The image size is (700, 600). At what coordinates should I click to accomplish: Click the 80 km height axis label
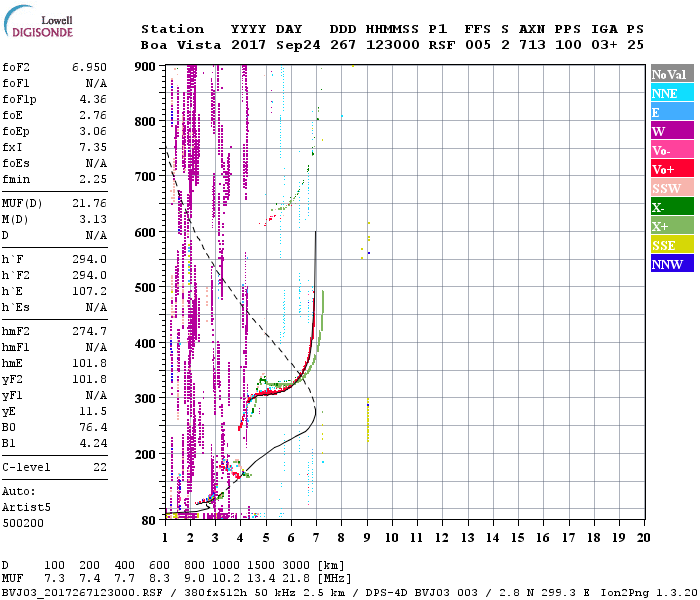(x=148, y=521)
